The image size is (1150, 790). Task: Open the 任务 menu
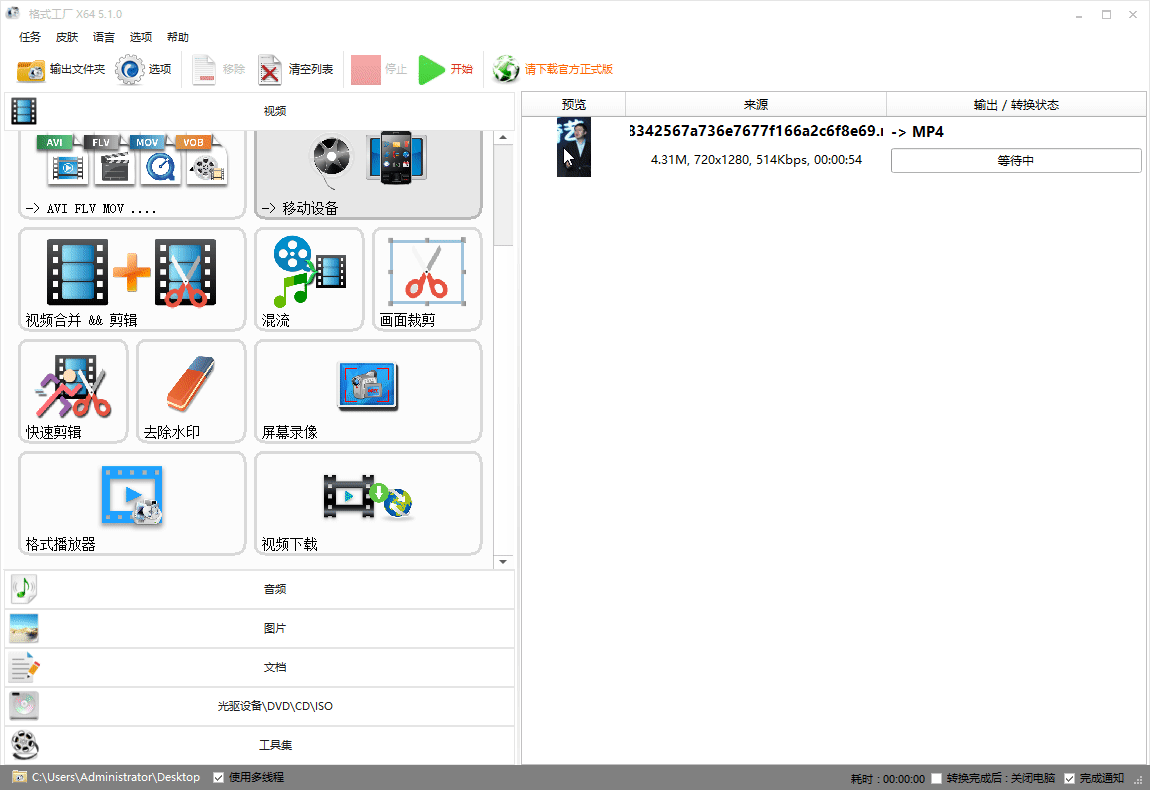[30, 37]
